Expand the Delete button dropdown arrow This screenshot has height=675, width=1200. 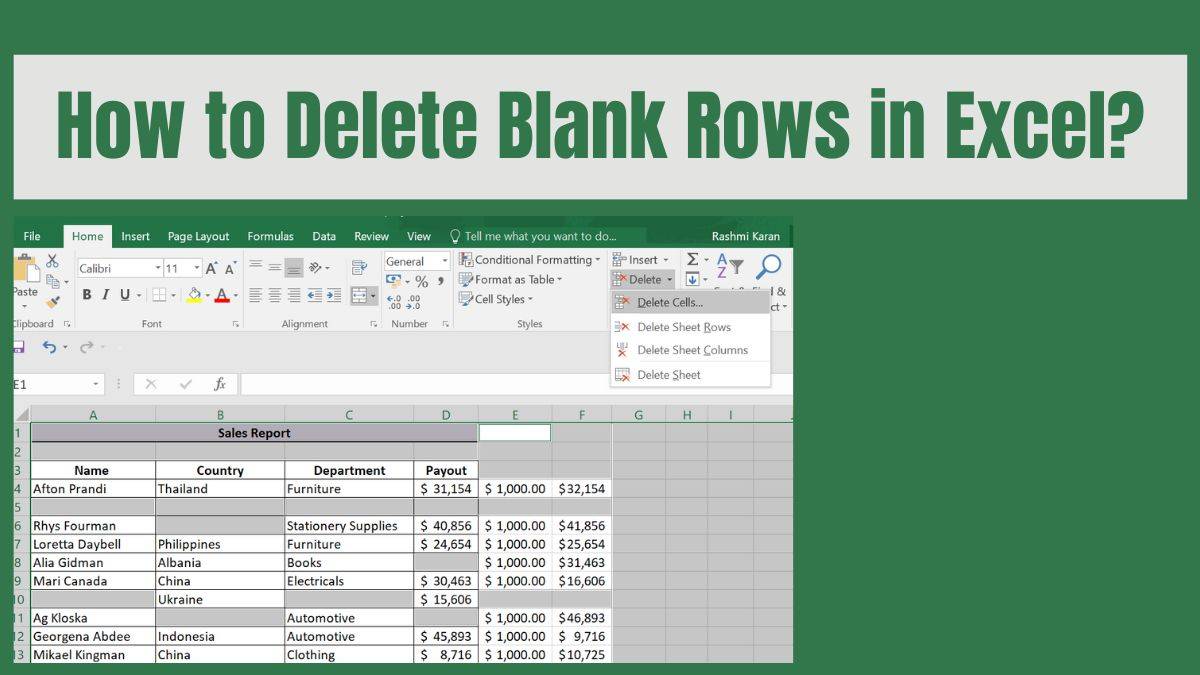click(x=669, y=279)
